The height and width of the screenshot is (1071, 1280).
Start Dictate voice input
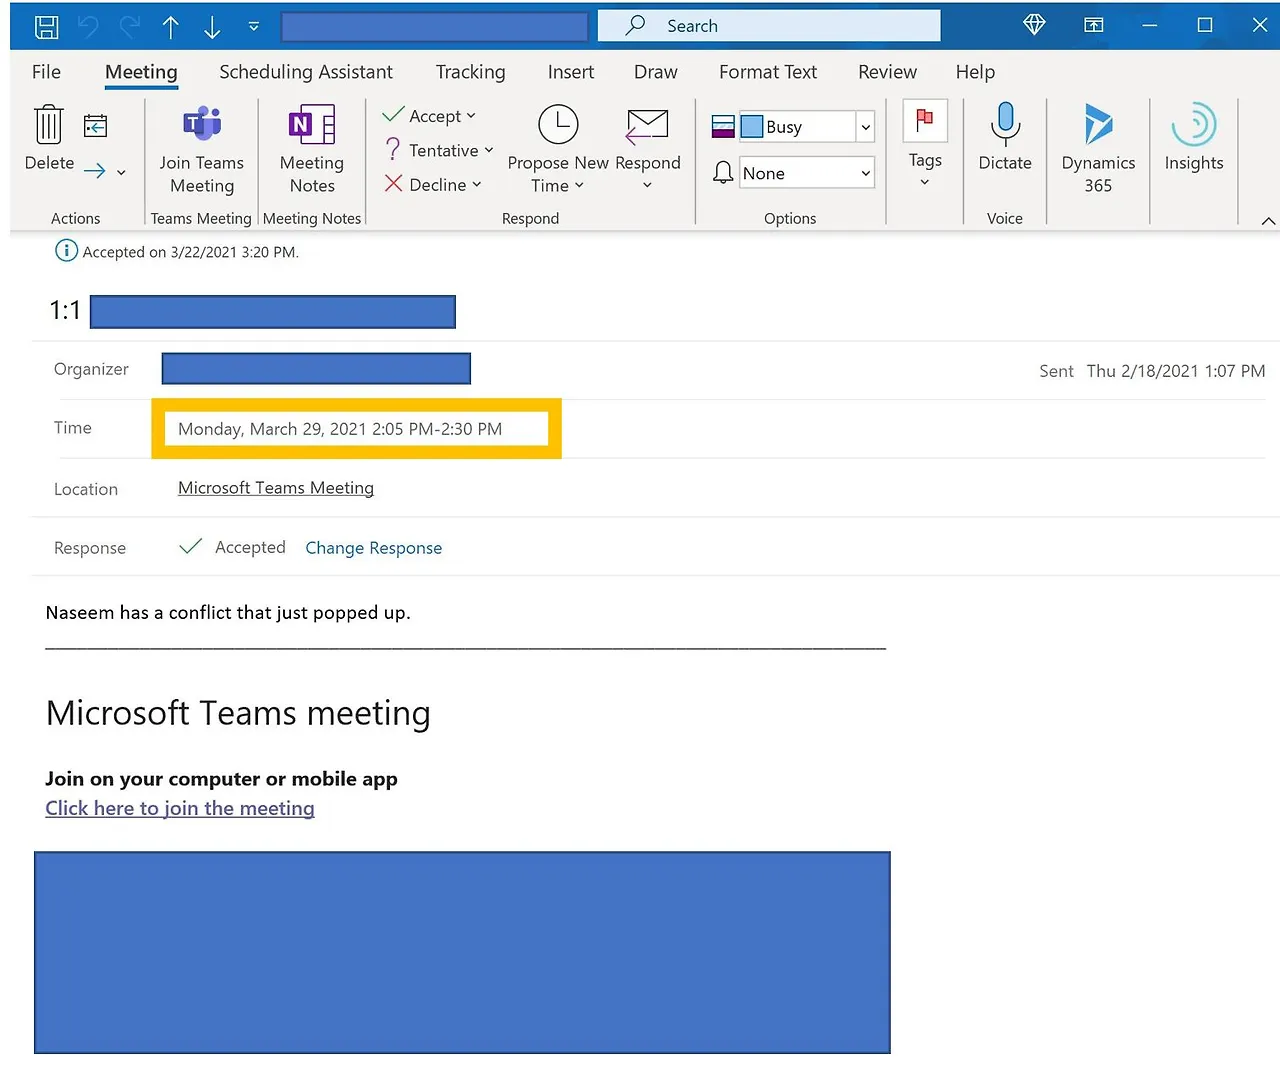pyautogui.click(x=1004, y=140)
